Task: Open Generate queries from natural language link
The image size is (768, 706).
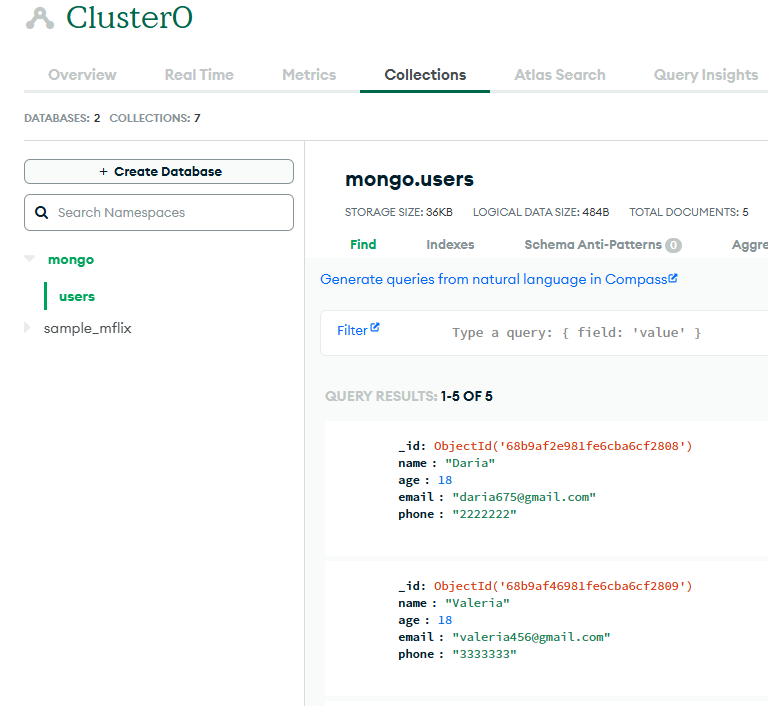Action: click(492, 280)
